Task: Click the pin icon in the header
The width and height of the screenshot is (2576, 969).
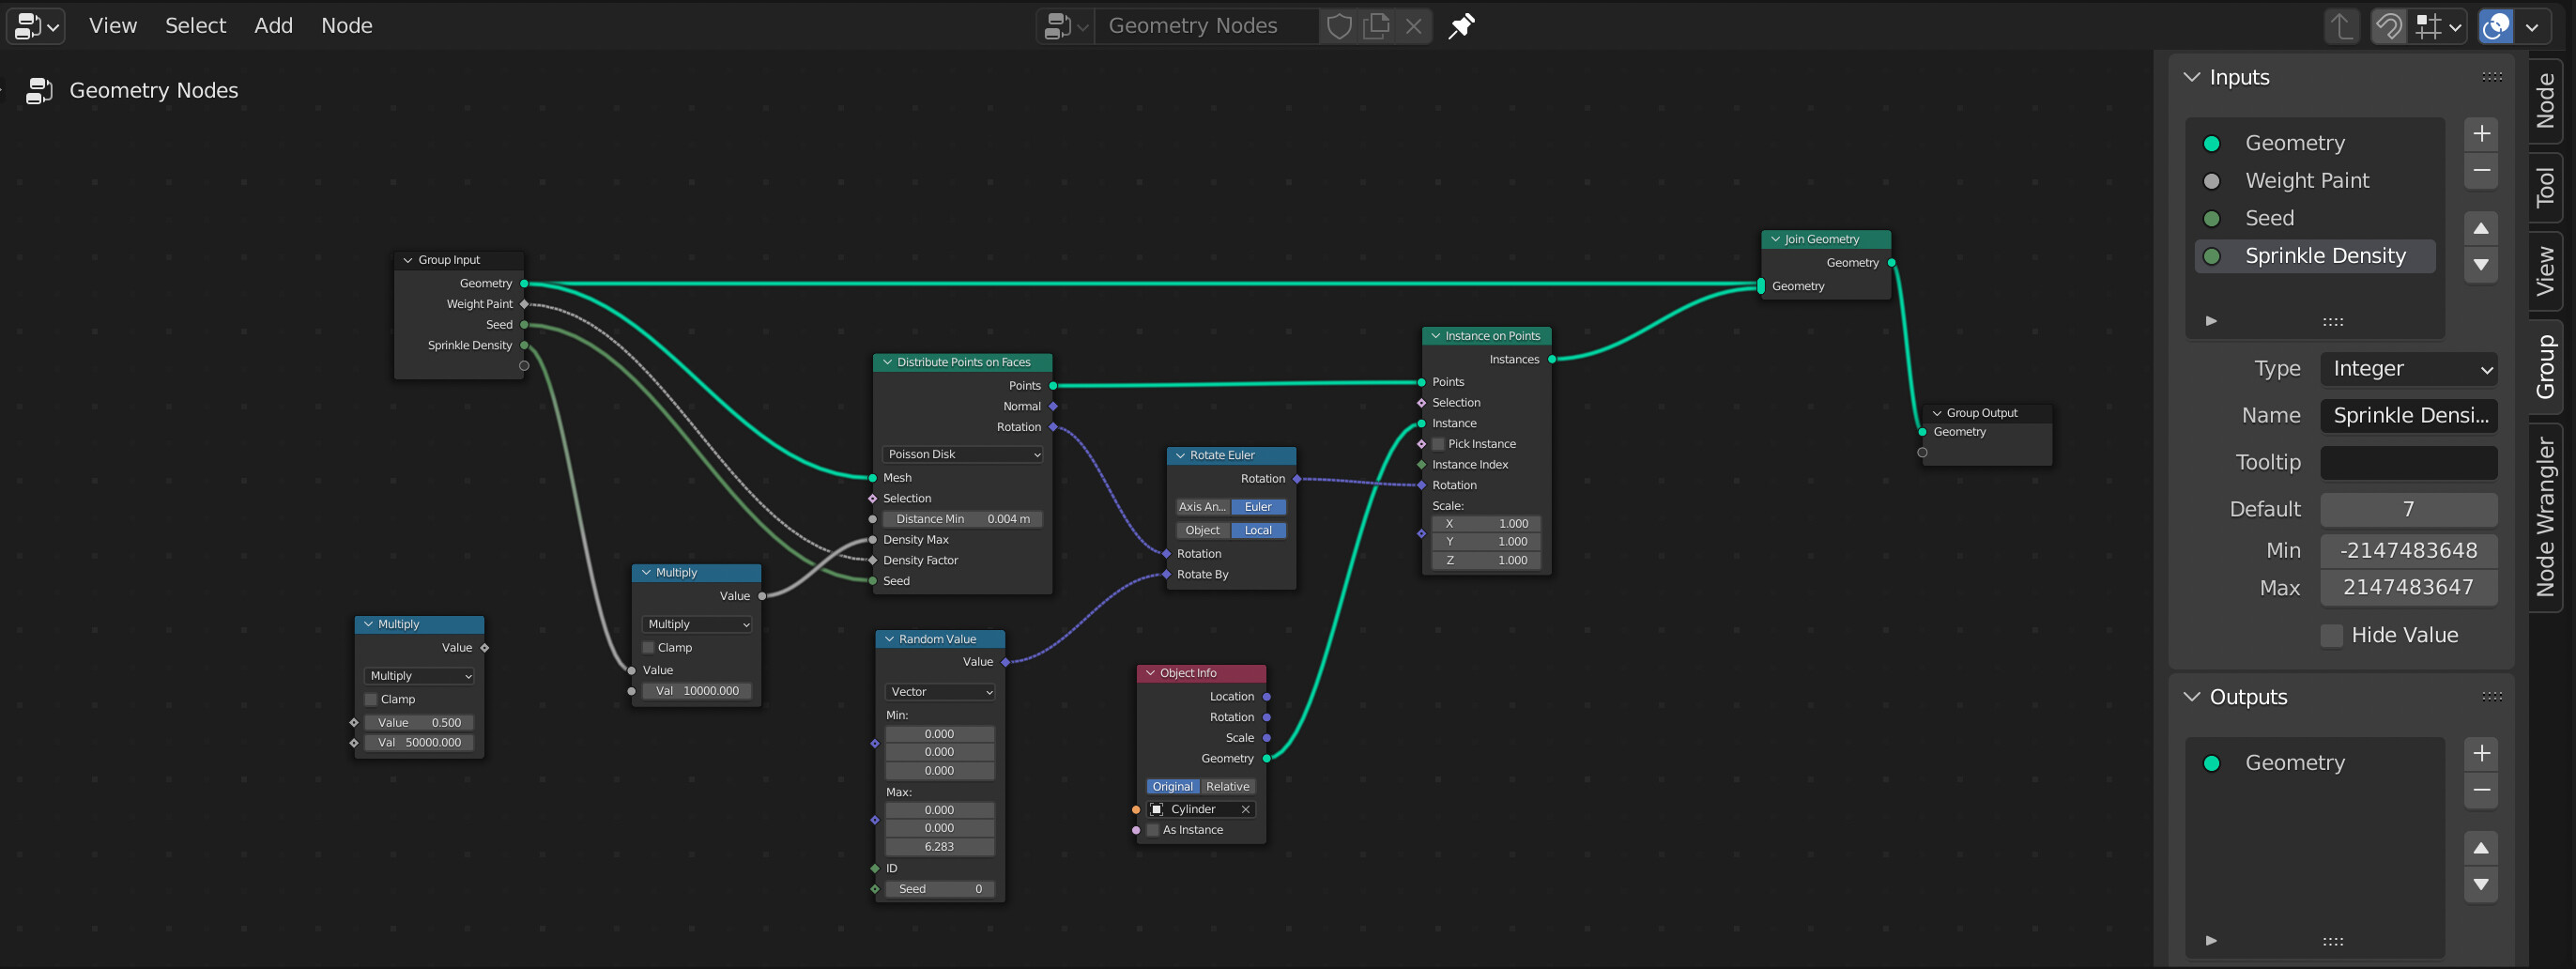Action: pos(1461,26)
